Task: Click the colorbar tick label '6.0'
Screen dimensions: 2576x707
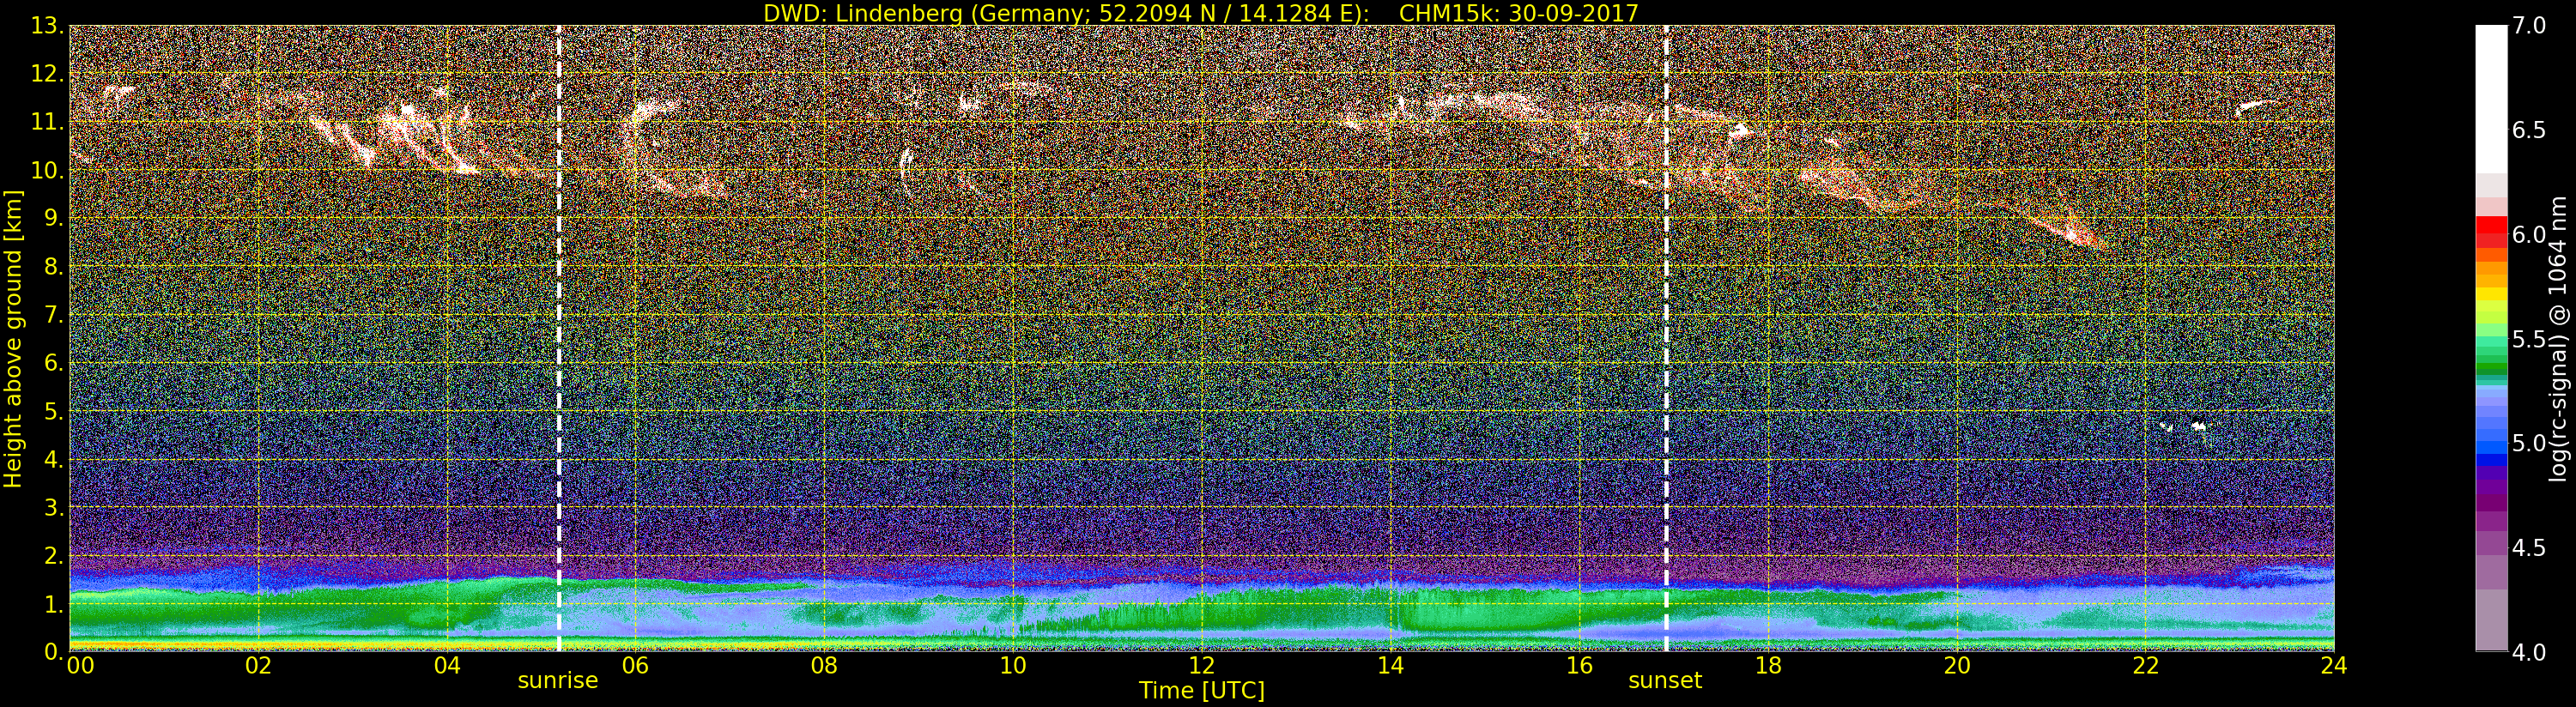Action: click(x=2529, y=234)
